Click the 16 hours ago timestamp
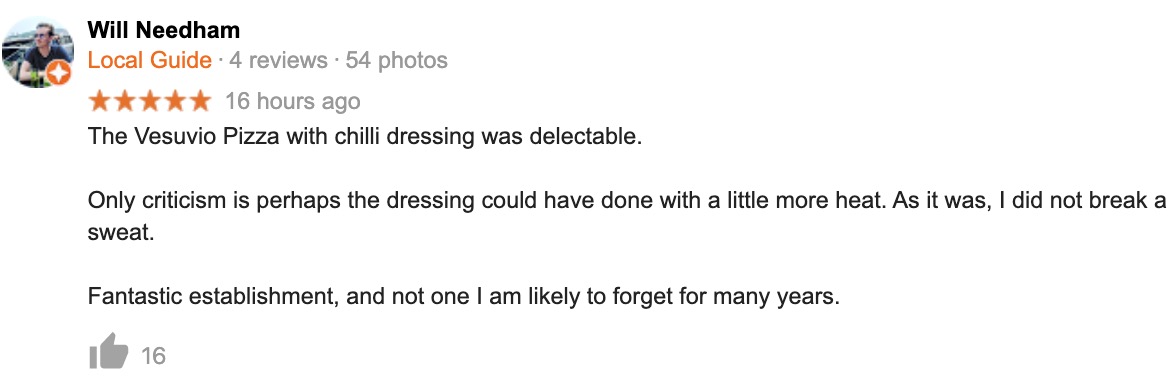1176x382 pixels. tap(292, 101)
